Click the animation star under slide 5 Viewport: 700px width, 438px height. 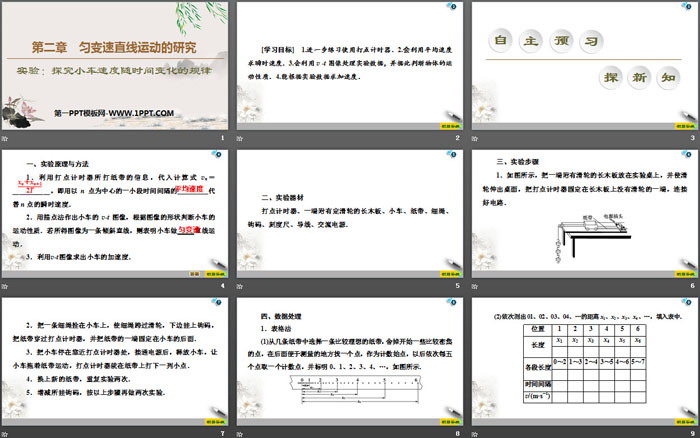tap(240, 286)
